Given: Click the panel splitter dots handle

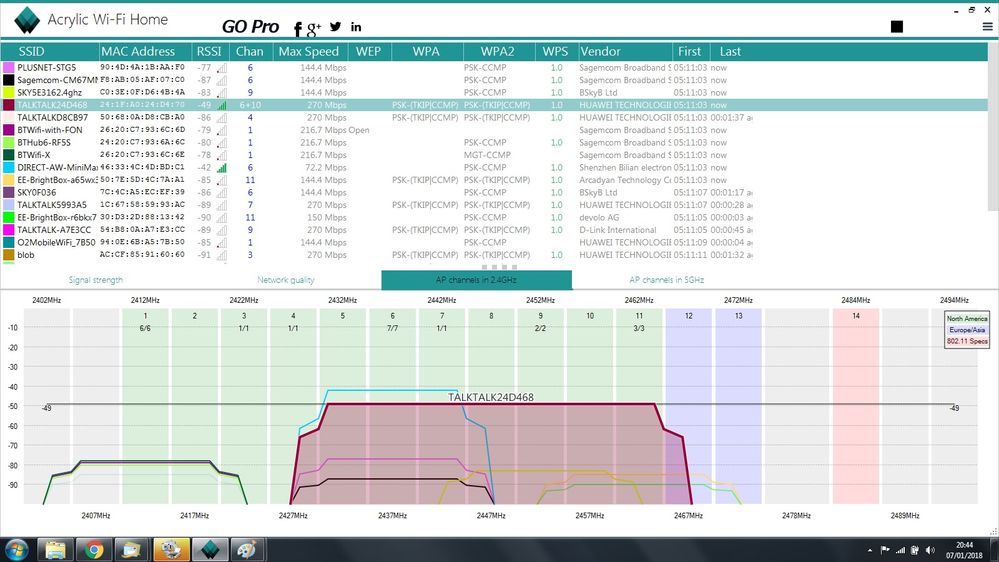Looking at the screenshot, I should click(x=499, y=267).
